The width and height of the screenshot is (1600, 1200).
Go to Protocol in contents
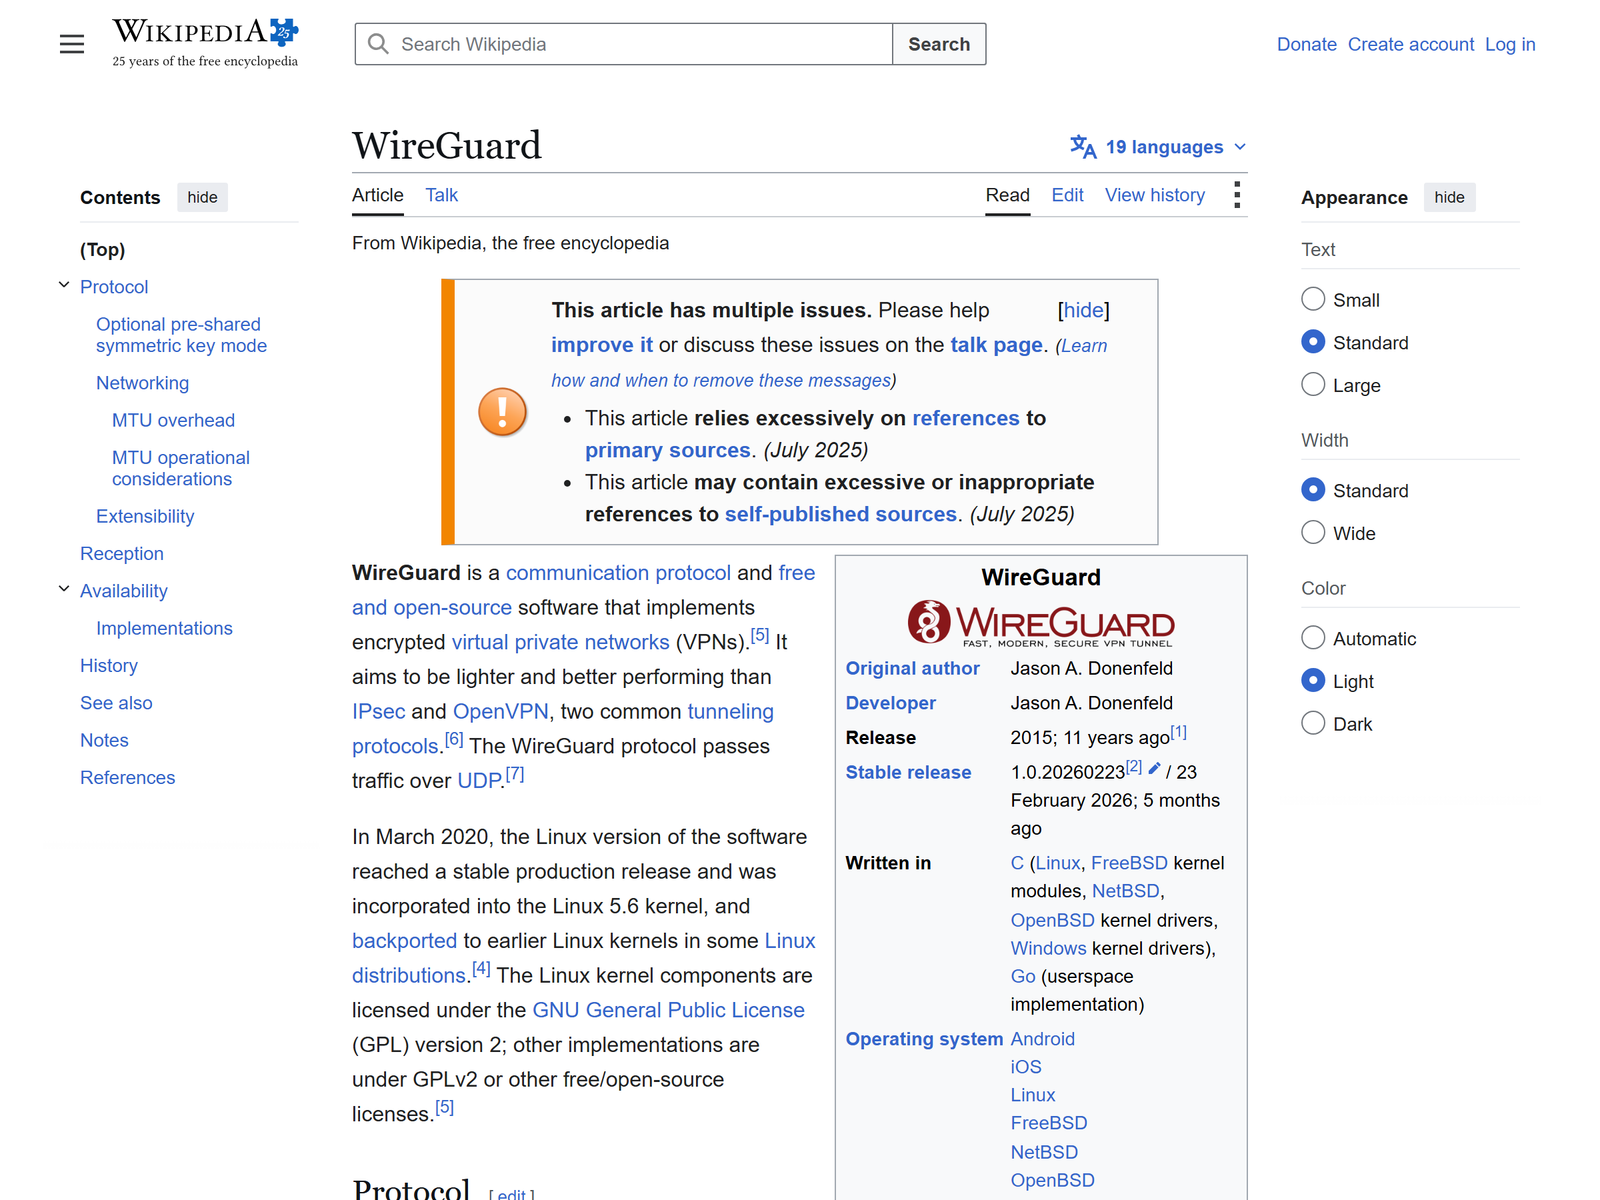[114, 287]
